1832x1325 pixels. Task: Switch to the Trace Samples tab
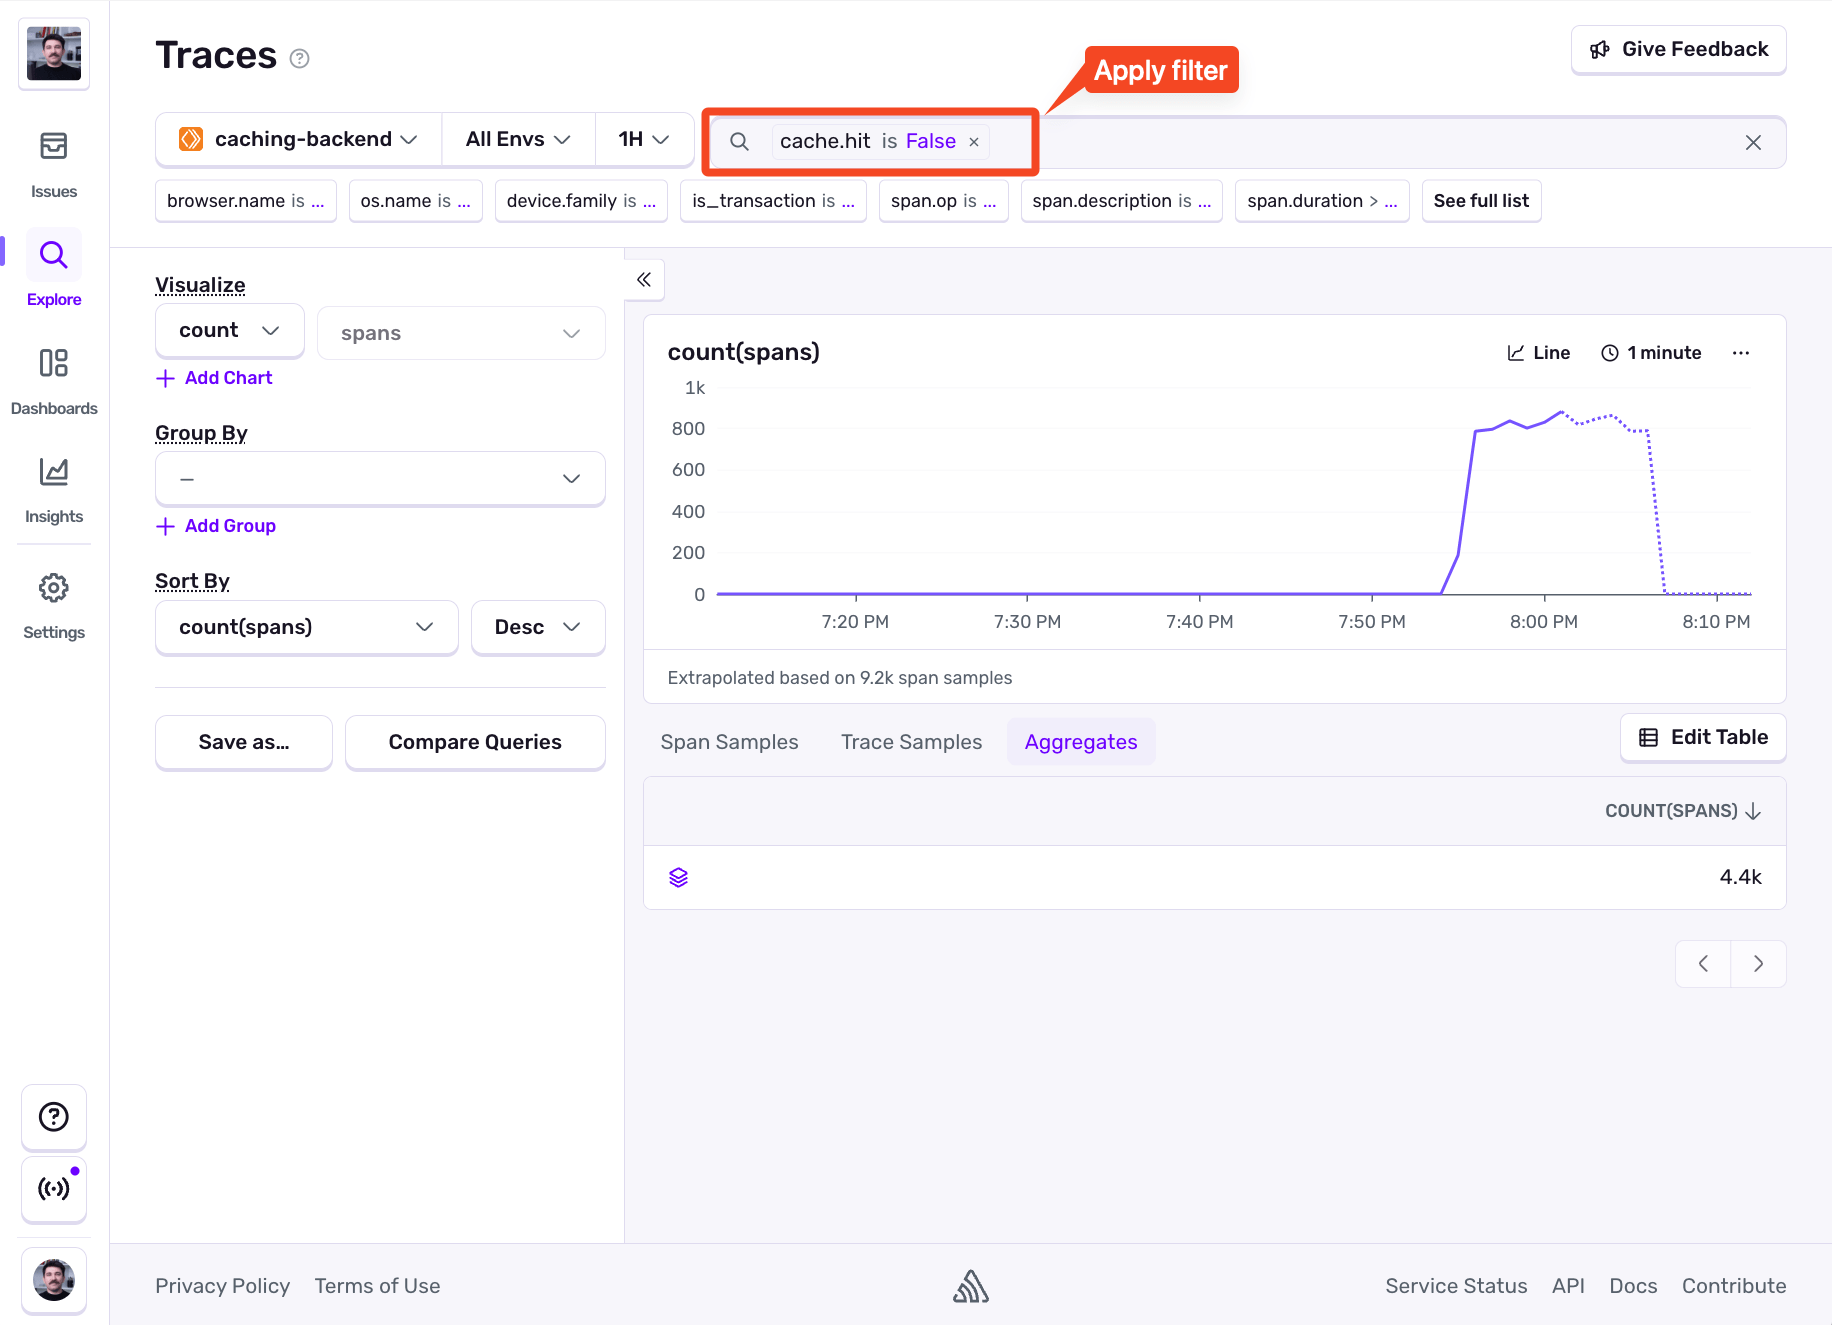pos(912,742)
